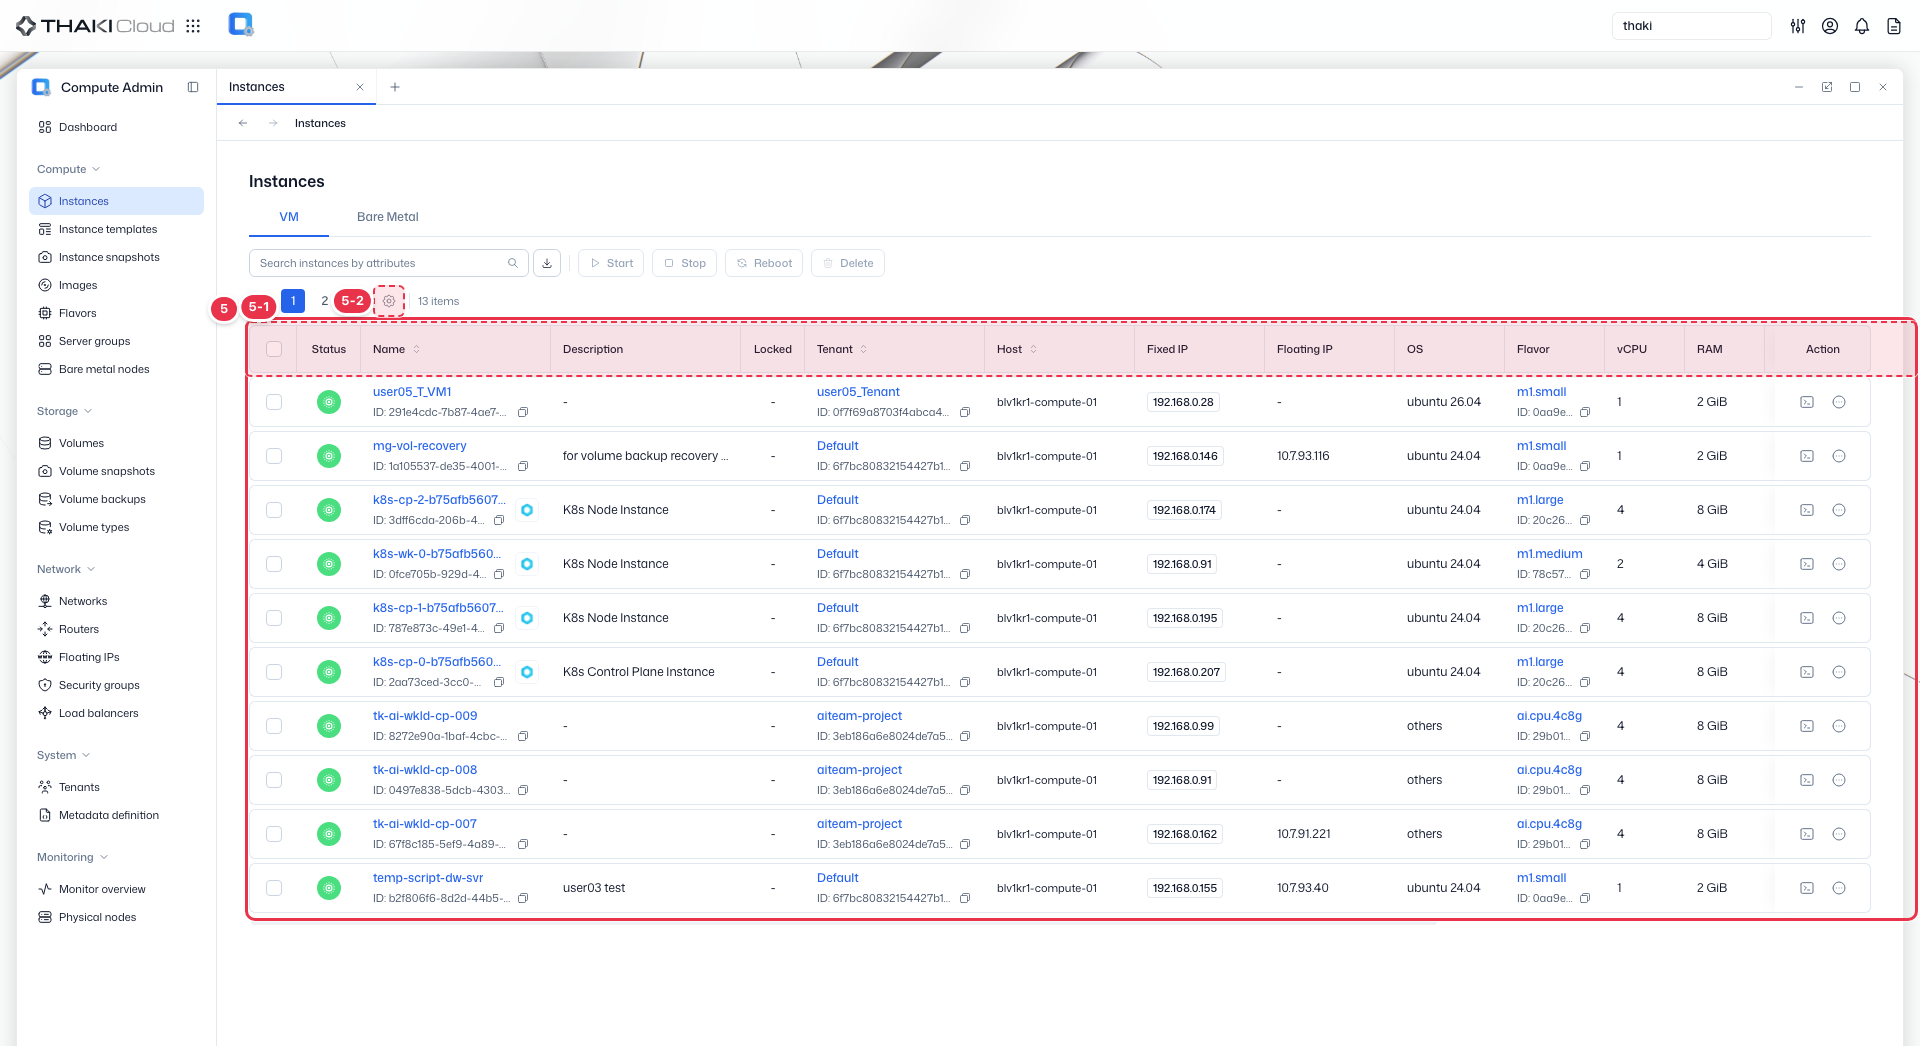Open the user account icon
The height and width of the screenshot is (1046, 1920).
tap(1829, 26)
